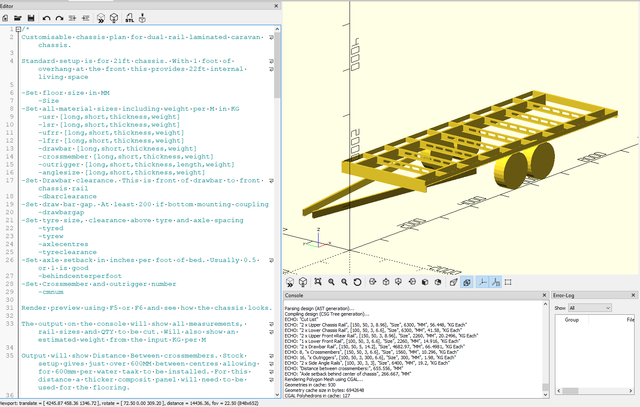Click the '-dbarclearance' line in editor
The height and width of the screenshot is (407, 640).
pos(67,196)
